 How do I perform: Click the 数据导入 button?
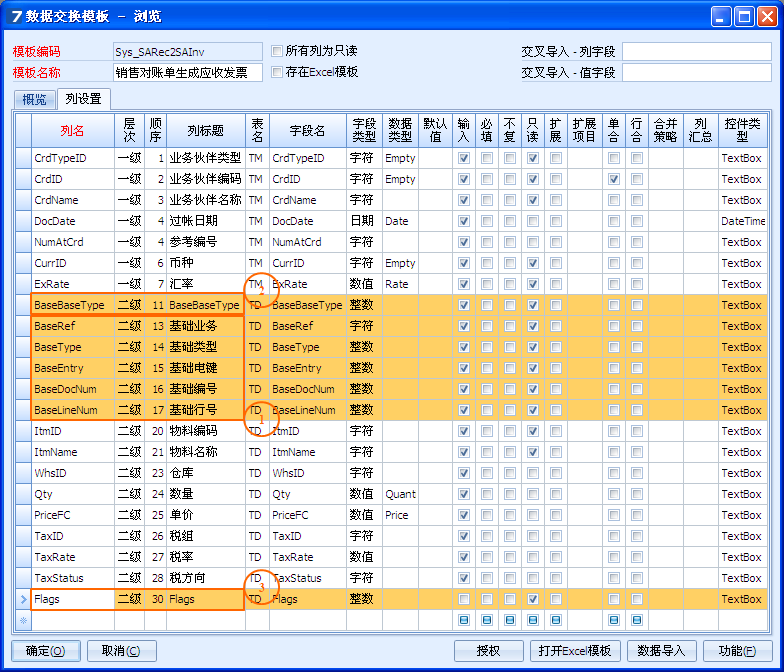[x=662, y=650]
